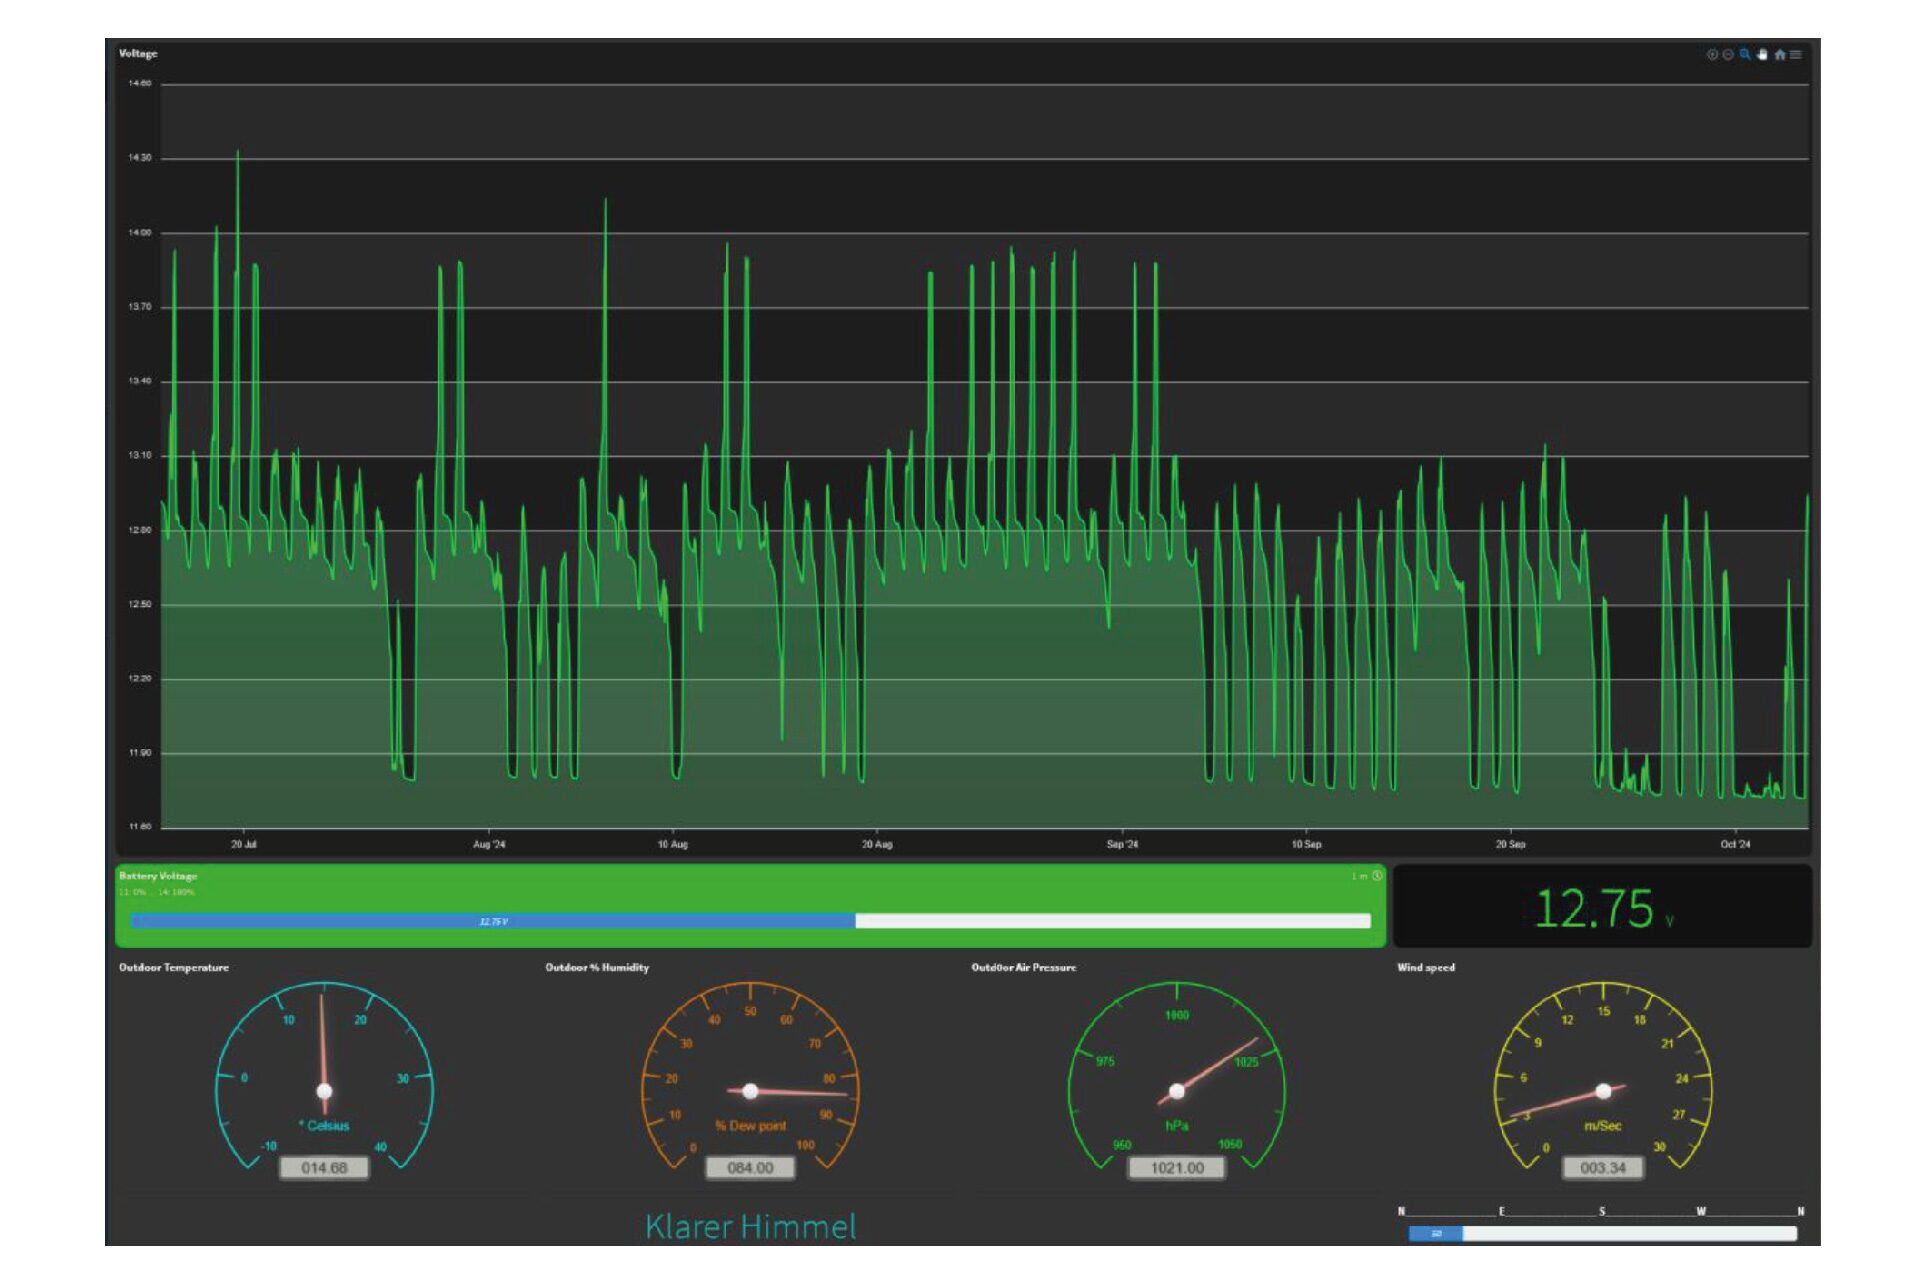Click the Sep '24 x-axis label
This screenshot has width=1928, height=1284.
1122,844
